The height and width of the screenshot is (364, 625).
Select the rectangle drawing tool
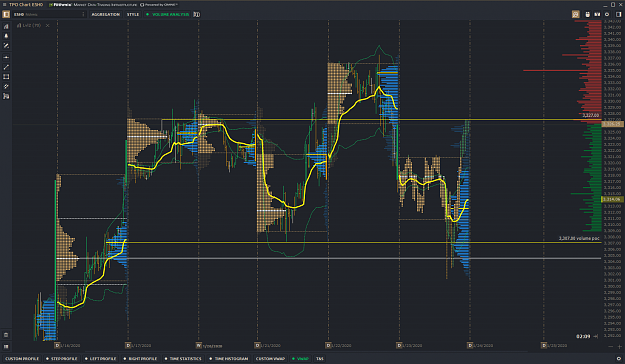pyautogui.click(x=6, y=77)
